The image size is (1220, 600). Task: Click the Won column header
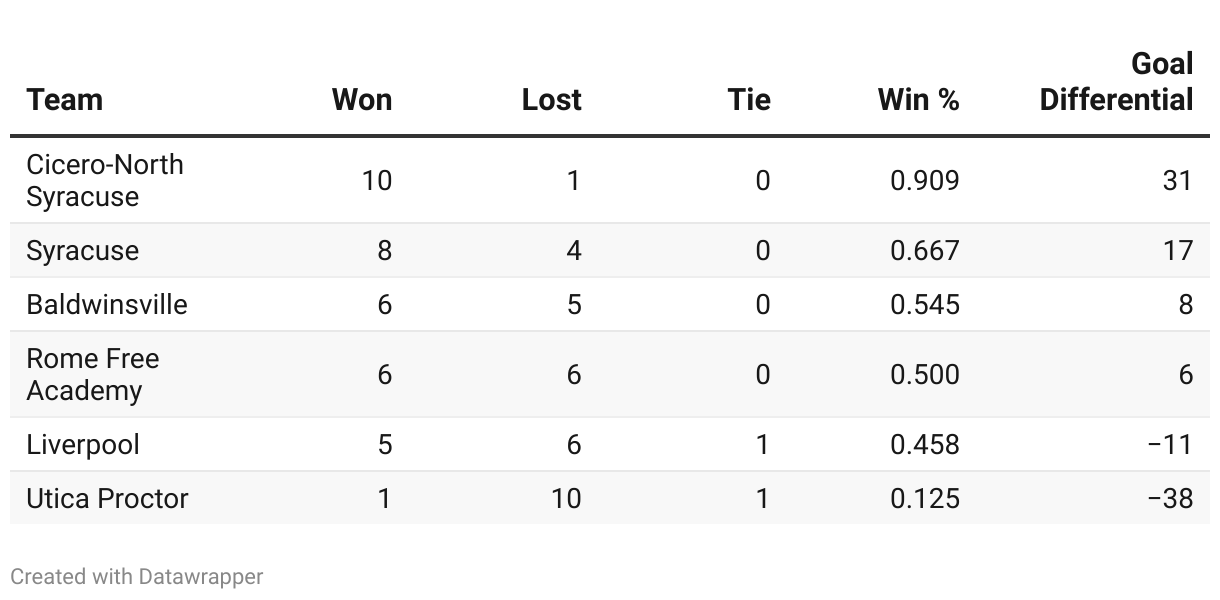362,100
